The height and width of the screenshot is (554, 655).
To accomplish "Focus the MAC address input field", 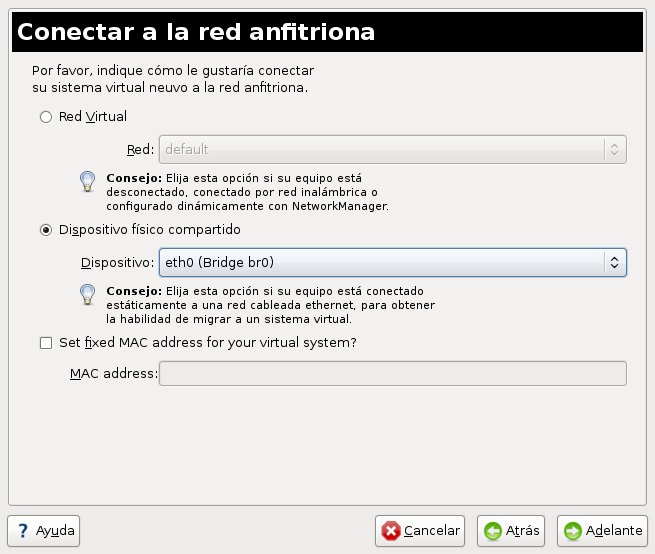I will click(393, 373).
